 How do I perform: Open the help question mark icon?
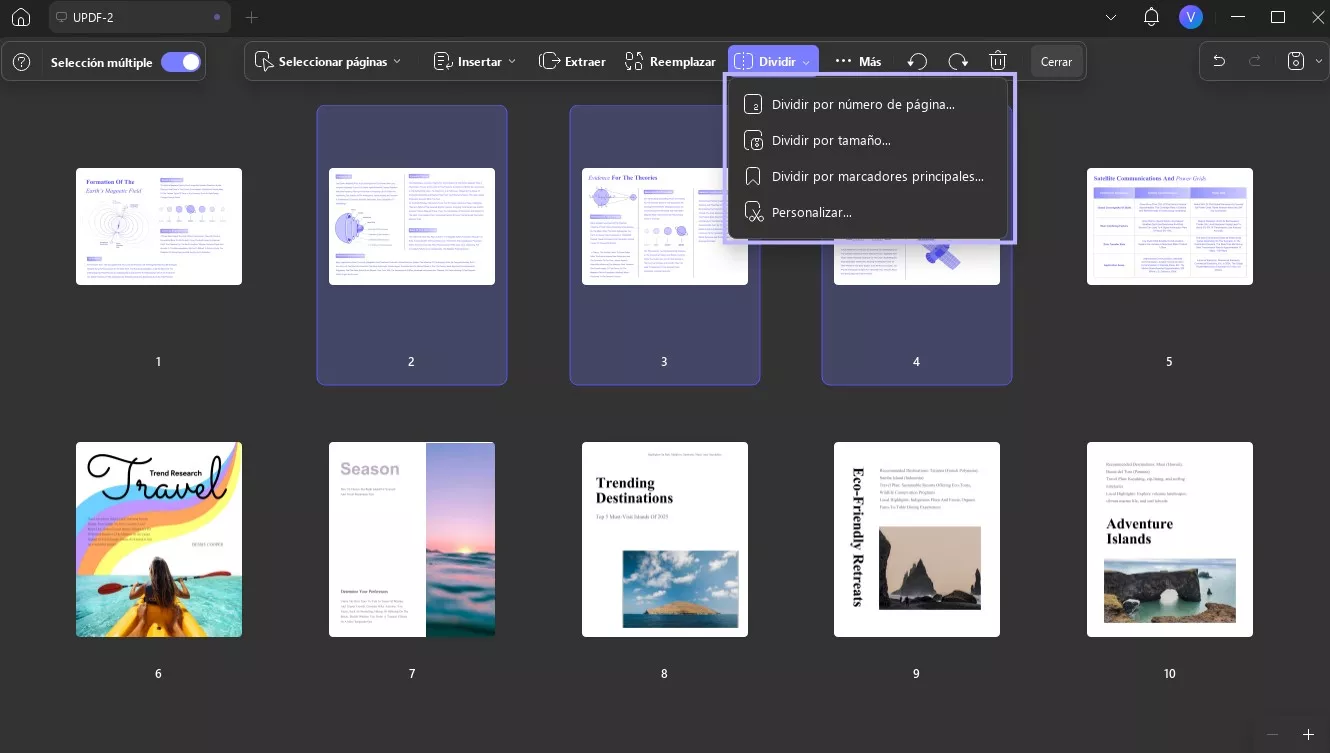click(x=21, y=62)
